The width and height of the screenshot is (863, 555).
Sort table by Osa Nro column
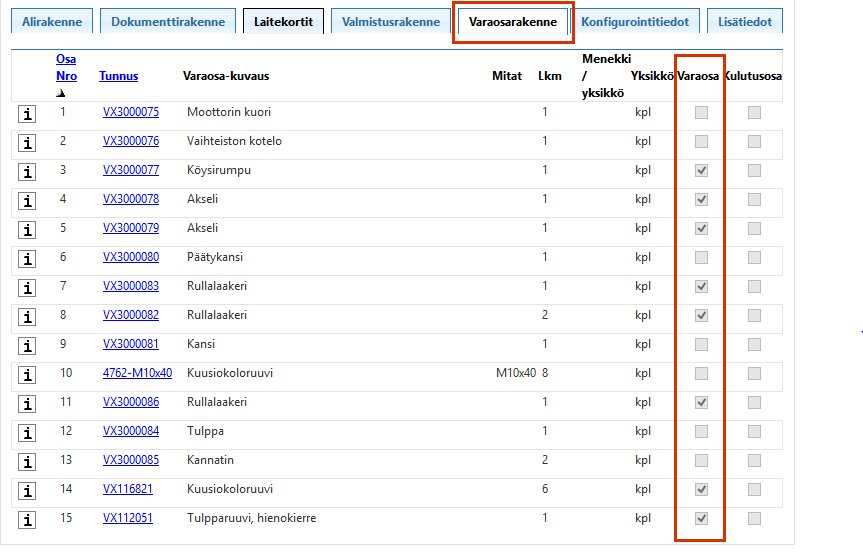(x=66, y=67)
